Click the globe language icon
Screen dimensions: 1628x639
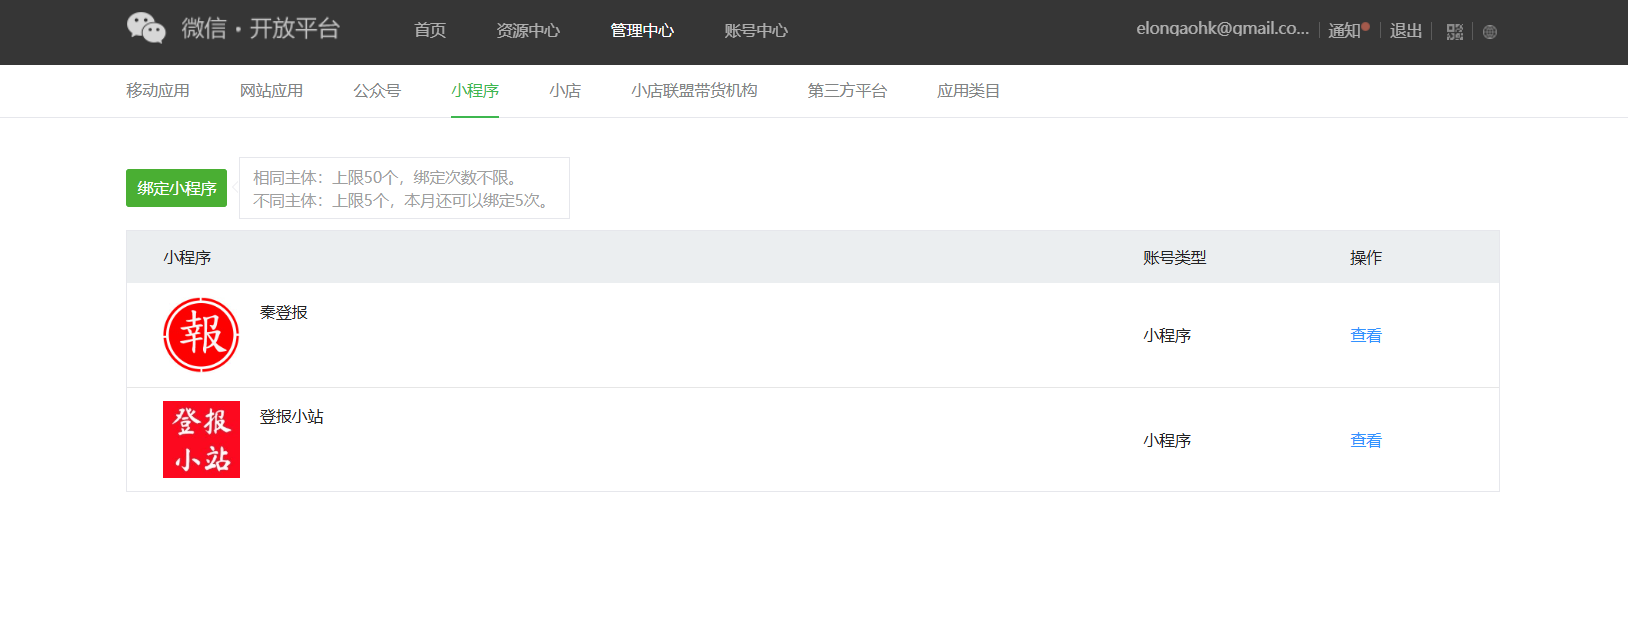tap(1490, 32)
